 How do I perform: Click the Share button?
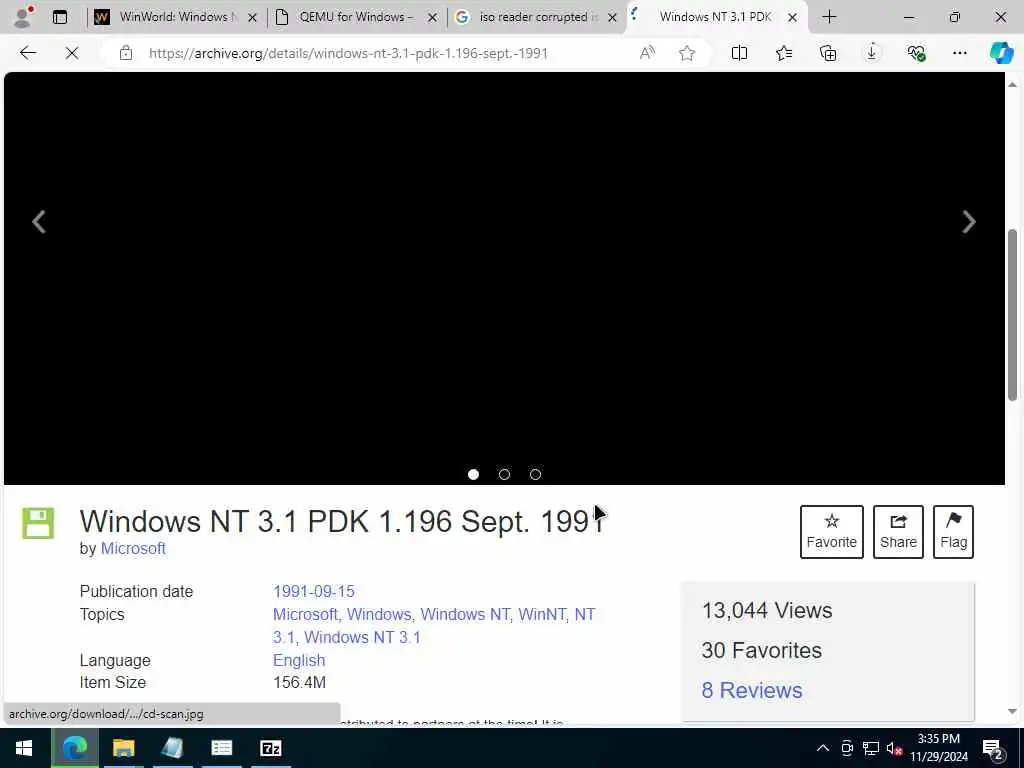pos(898,532)
